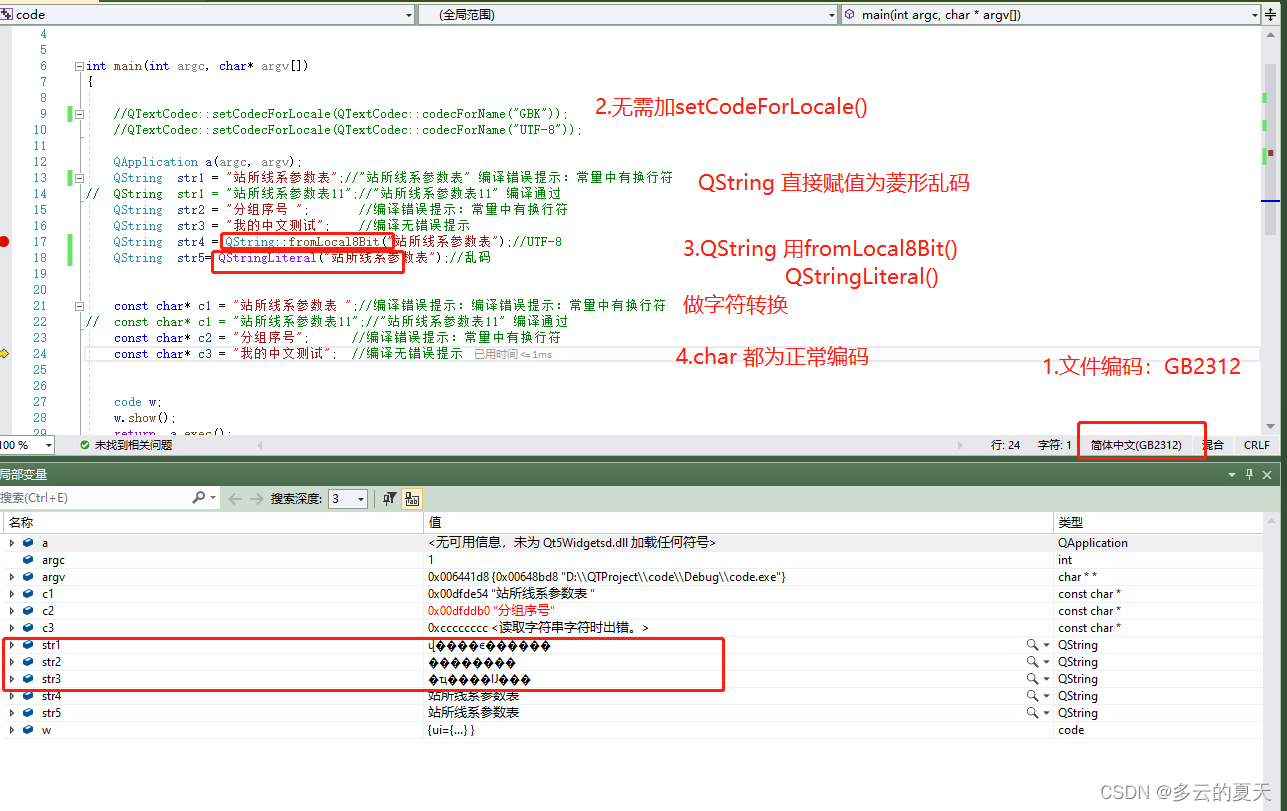Open the visualizer magnifier for str4
The width and height of the screenshot is (1287, 811).
coord(1032,696)
